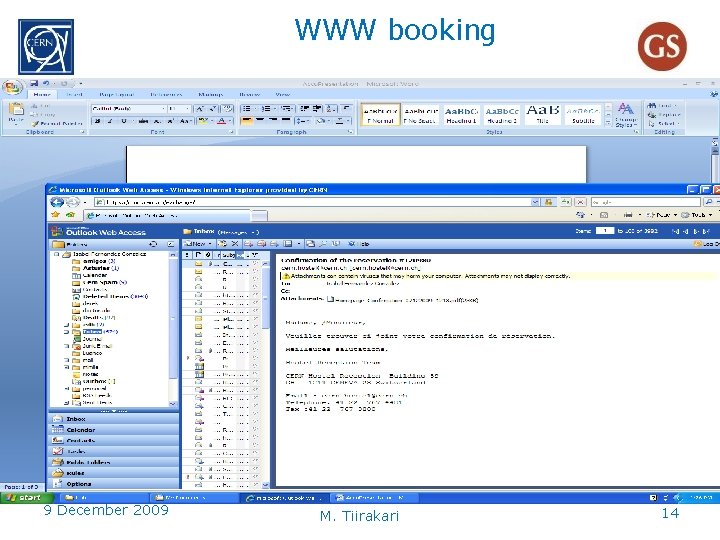This screenshot has height=540, width=720.
Task: Open Help in Outlook Web Access toolbar
Action: (x=359, y=244)
